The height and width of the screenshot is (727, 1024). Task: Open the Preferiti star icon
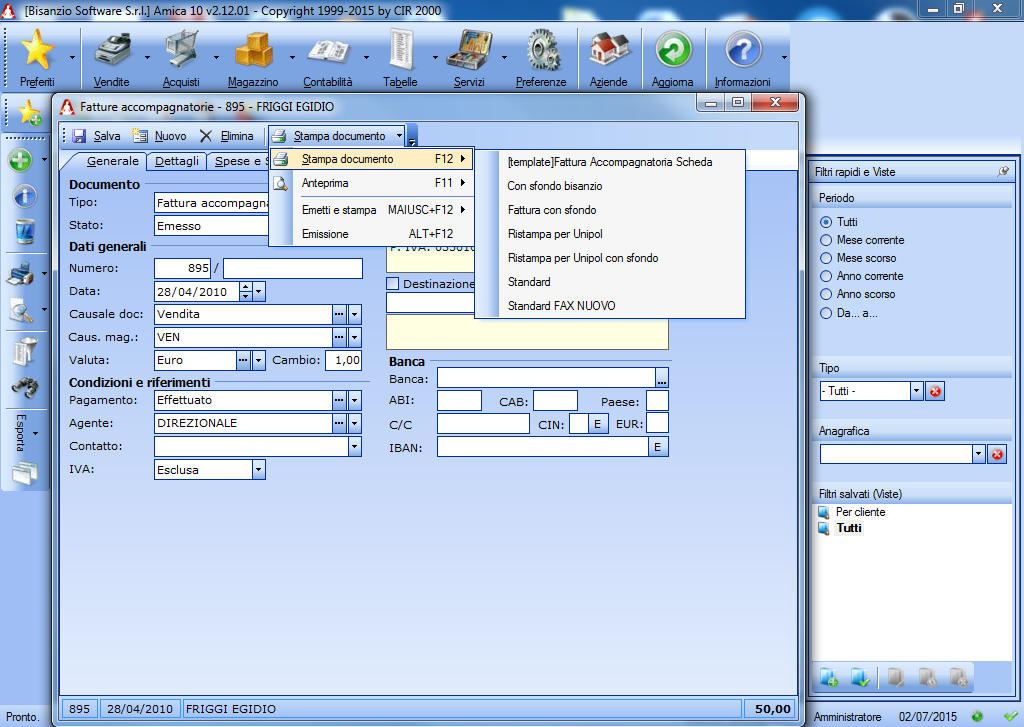[37, 51]
